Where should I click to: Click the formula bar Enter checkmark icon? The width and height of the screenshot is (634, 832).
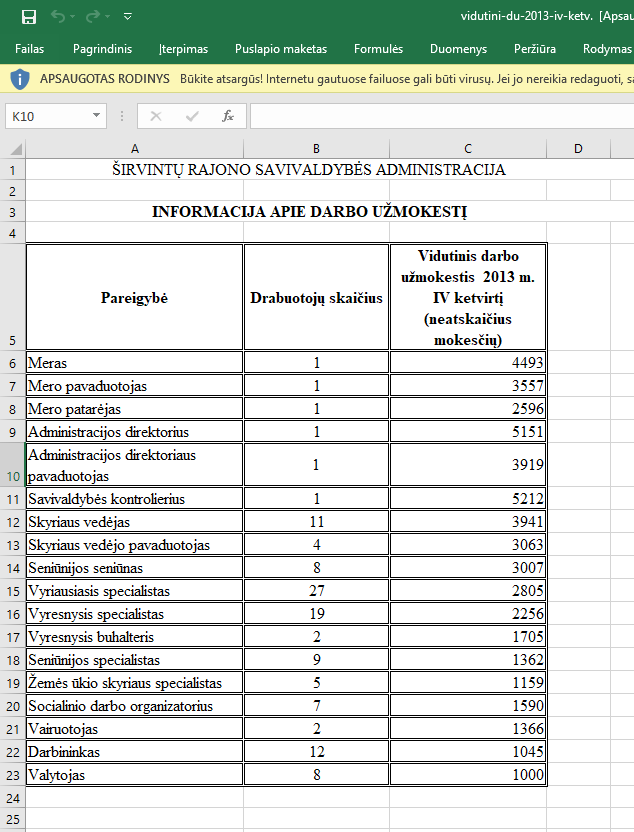point(192,116)
